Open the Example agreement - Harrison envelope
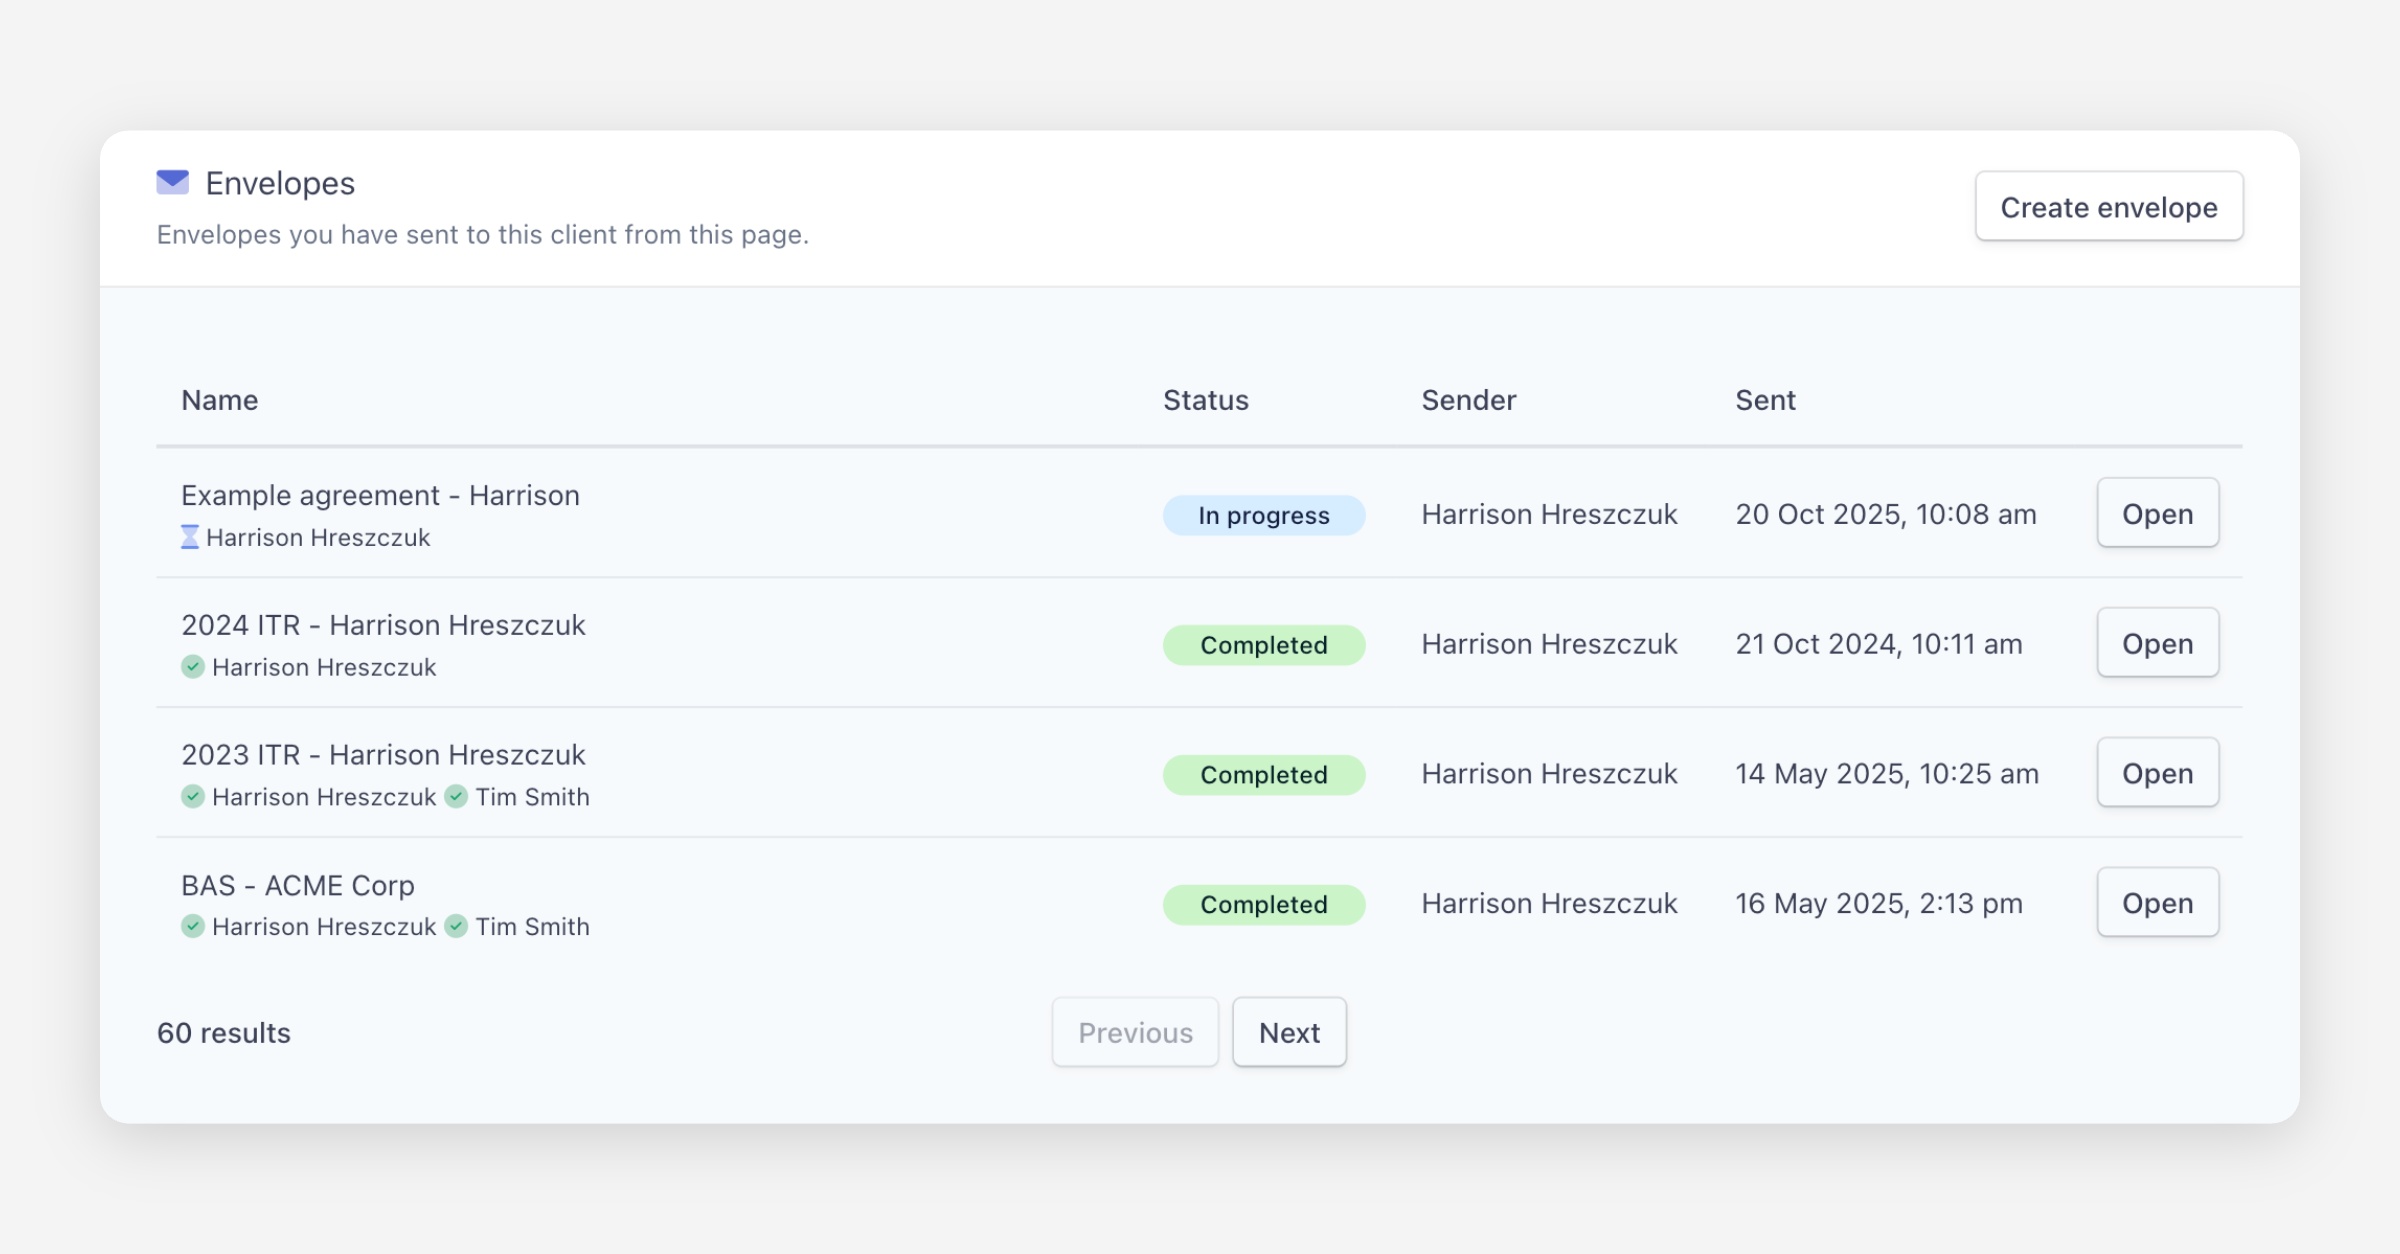2400x1254 pixels. point(2157,513)
